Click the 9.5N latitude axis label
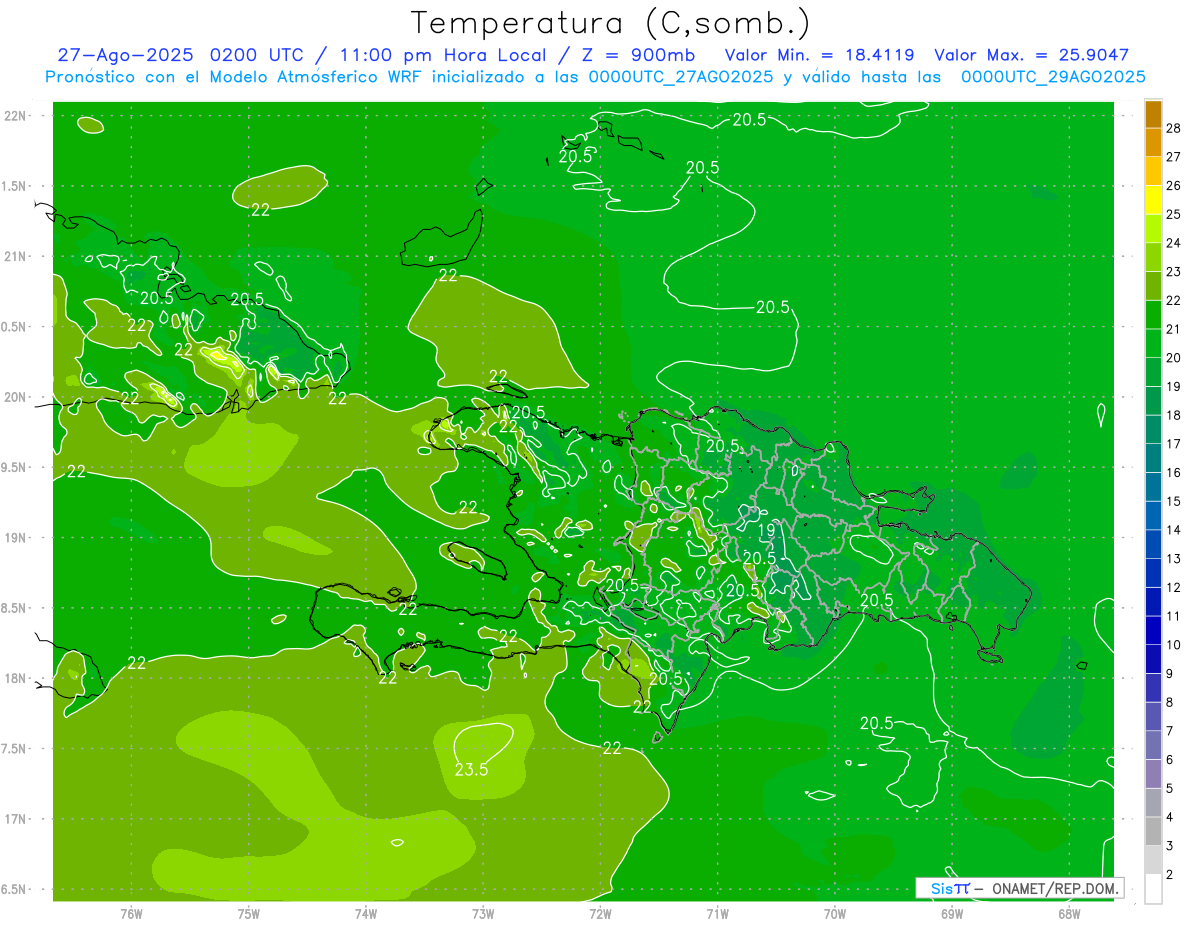The height and width of the screenshot is (927, 1200). pyautogui.click(x=16, y=467)
